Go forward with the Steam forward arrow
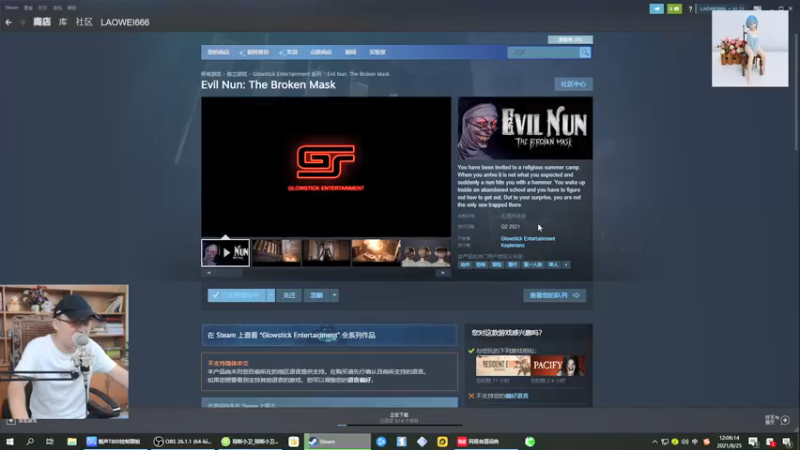The width and height of the screenshot is (800, 450). click(x=22, y=22)
